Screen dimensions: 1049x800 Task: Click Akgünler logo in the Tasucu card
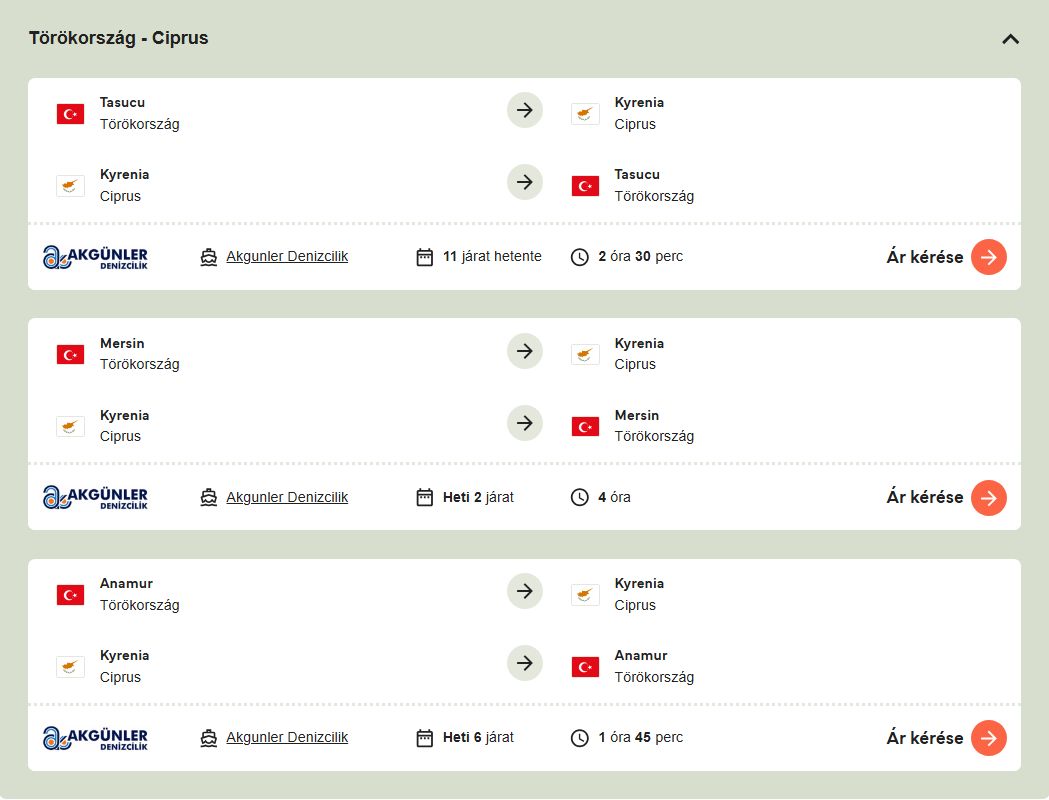pos(95,257)
